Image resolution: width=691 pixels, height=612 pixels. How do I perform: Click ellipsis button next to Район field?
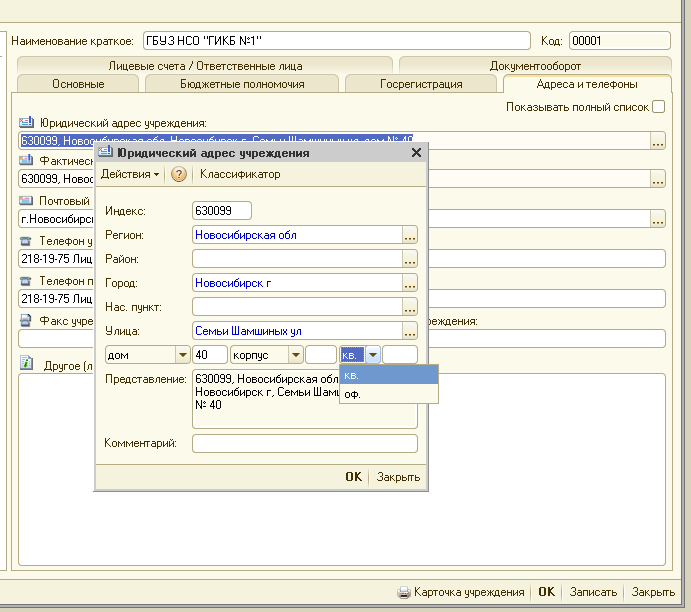[x=410, y=259]
